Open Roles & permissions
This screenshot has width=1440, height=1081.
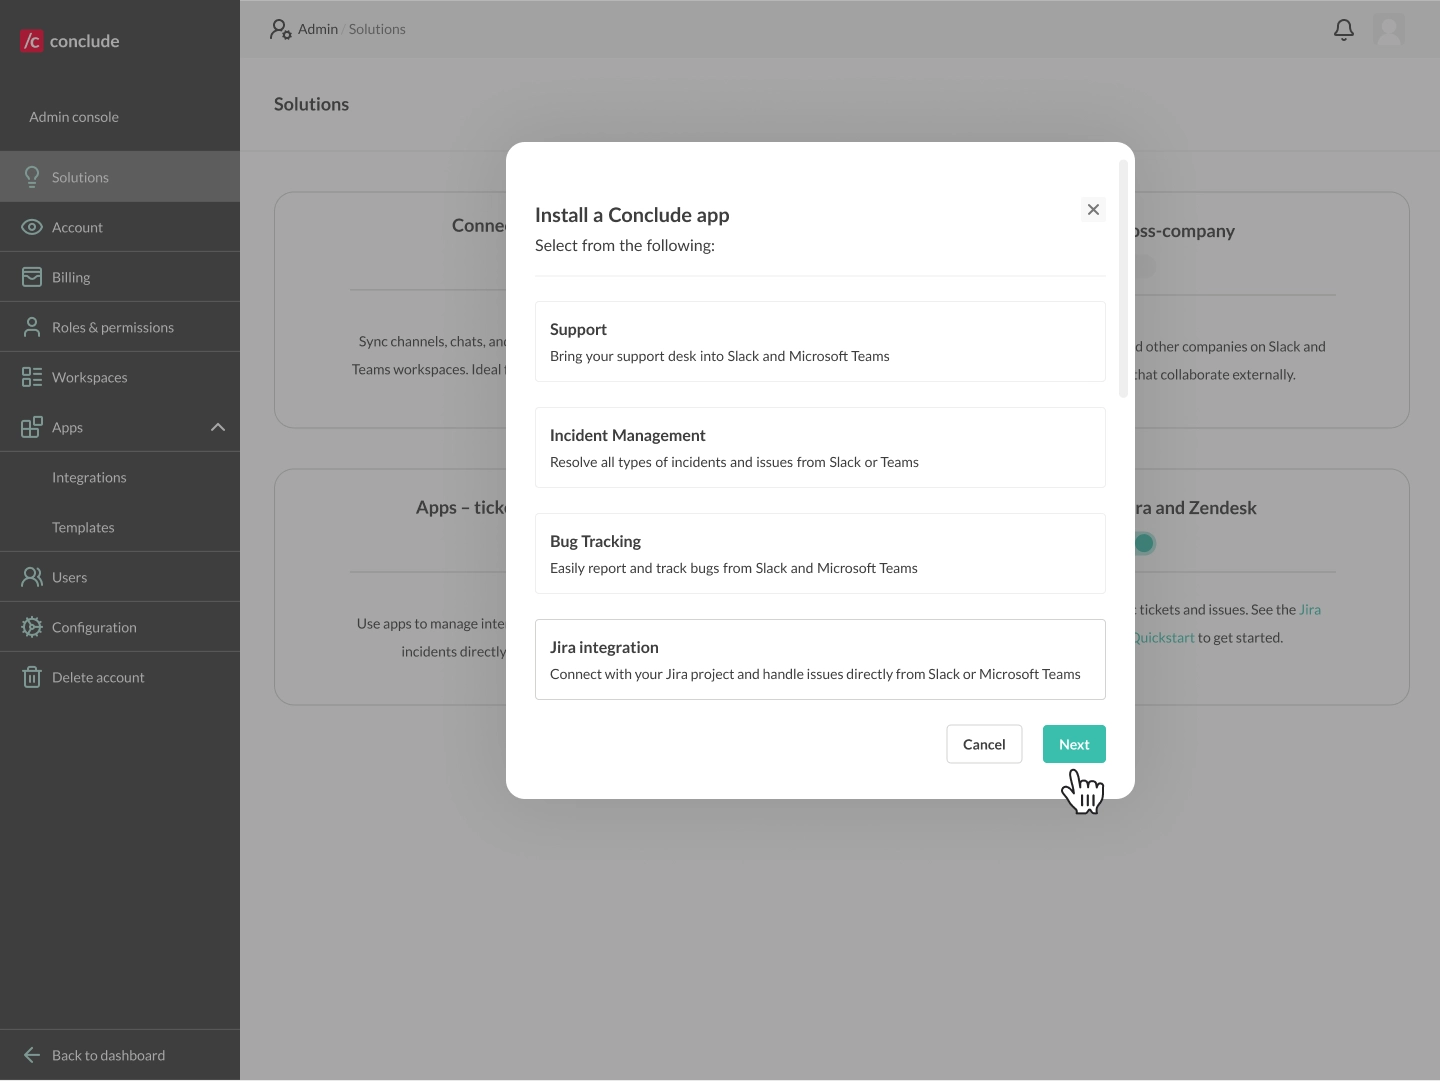click(x=120, y=327)
